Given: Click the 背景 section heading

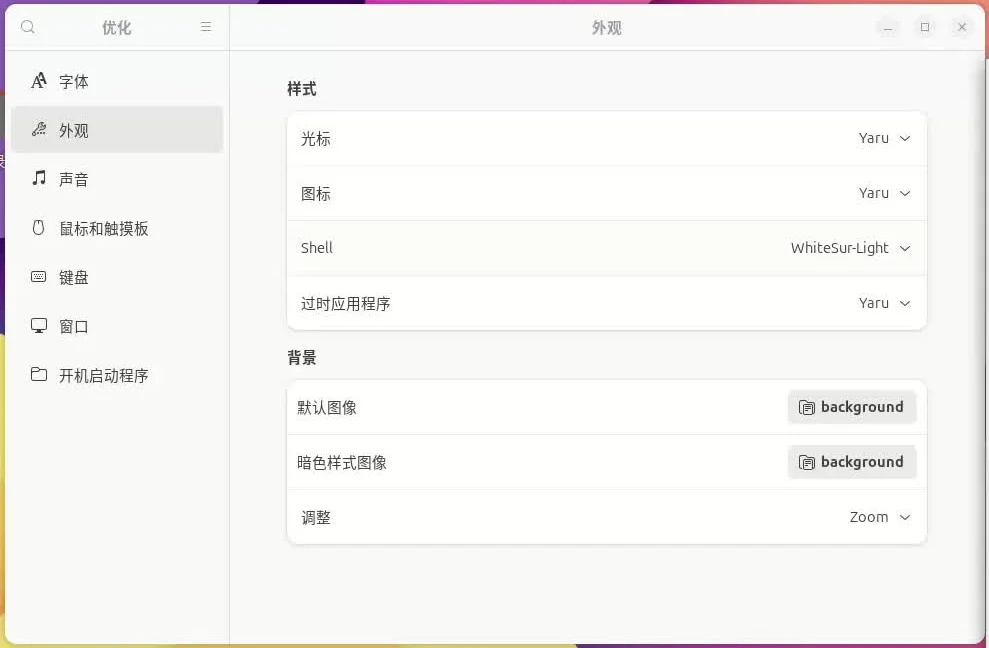Looking at the screenshot, I should (302, 357).
